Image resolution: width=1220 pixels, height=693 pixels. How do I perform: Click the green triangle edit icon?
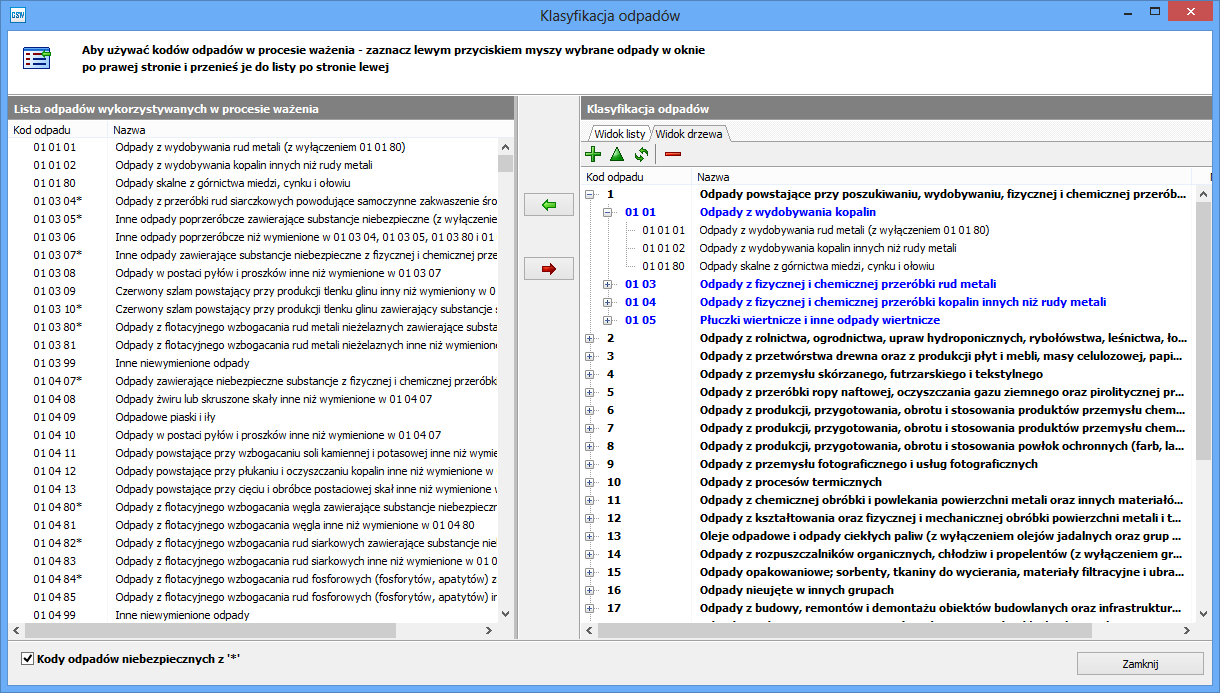[x=617, y=154]
